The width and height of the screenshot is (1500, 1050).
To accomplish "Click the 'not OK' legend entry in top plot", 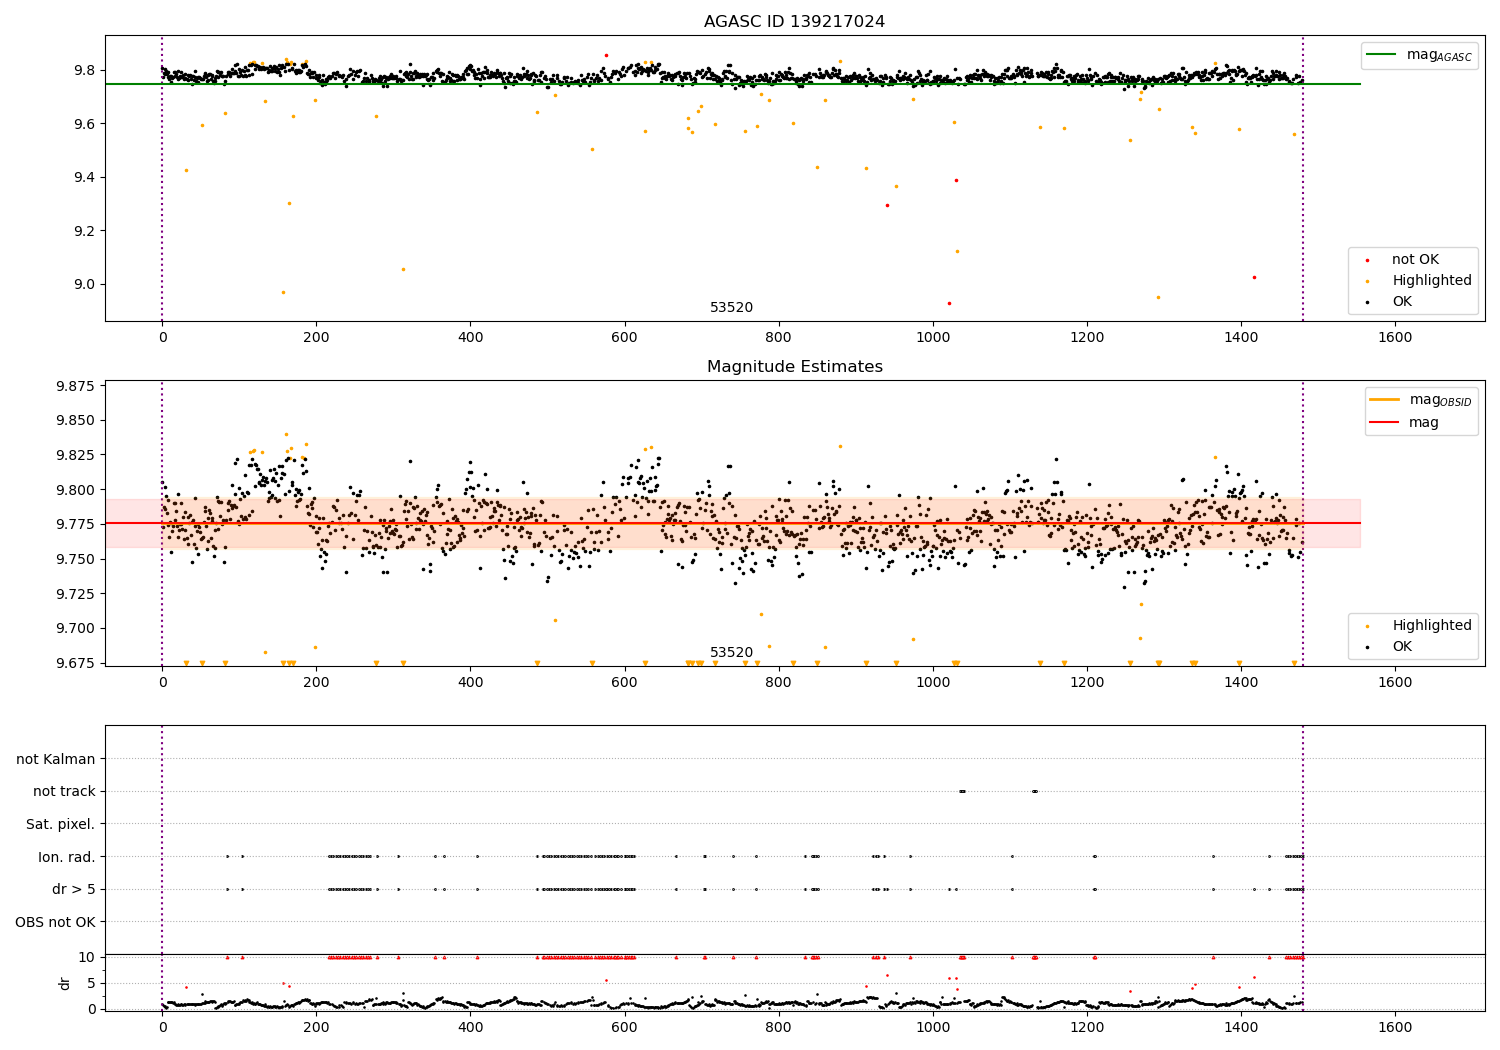I will point(1415,260).
